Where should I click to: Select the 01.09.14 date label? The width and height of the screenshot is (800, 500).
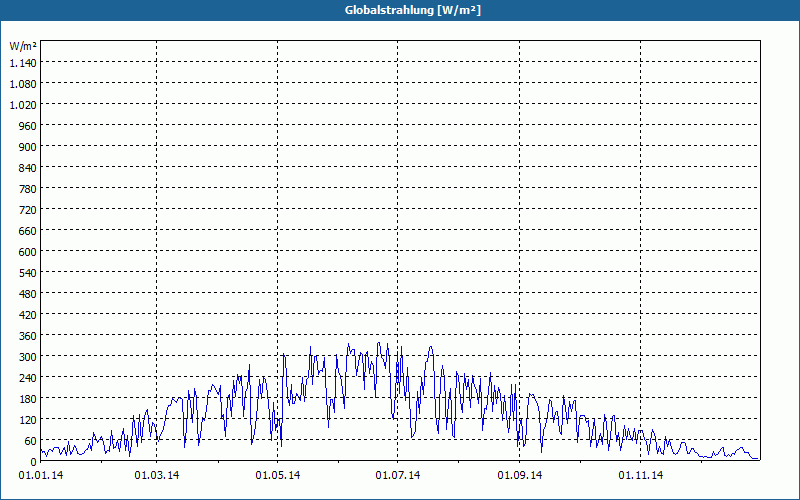coord(520,476)
